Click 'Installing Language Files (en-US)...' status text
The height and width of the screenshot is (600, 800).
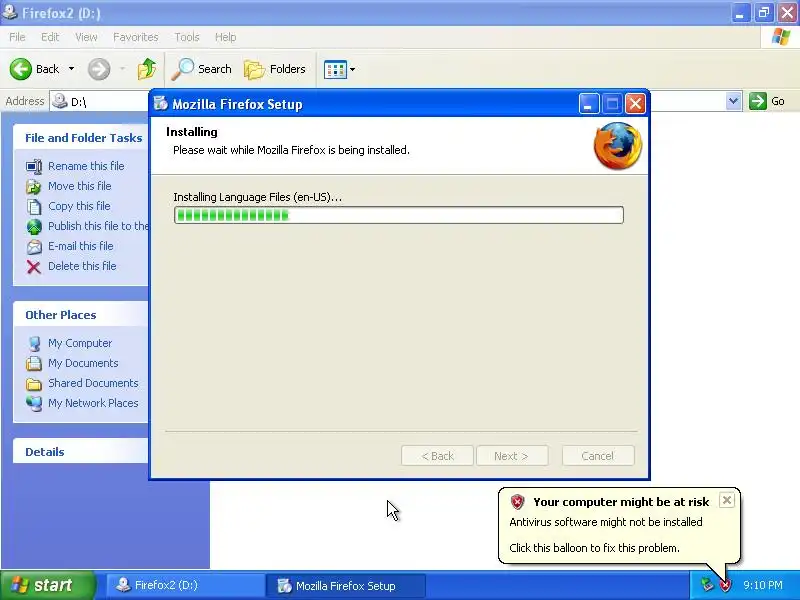pyautogui.click(x=258, y=197)
